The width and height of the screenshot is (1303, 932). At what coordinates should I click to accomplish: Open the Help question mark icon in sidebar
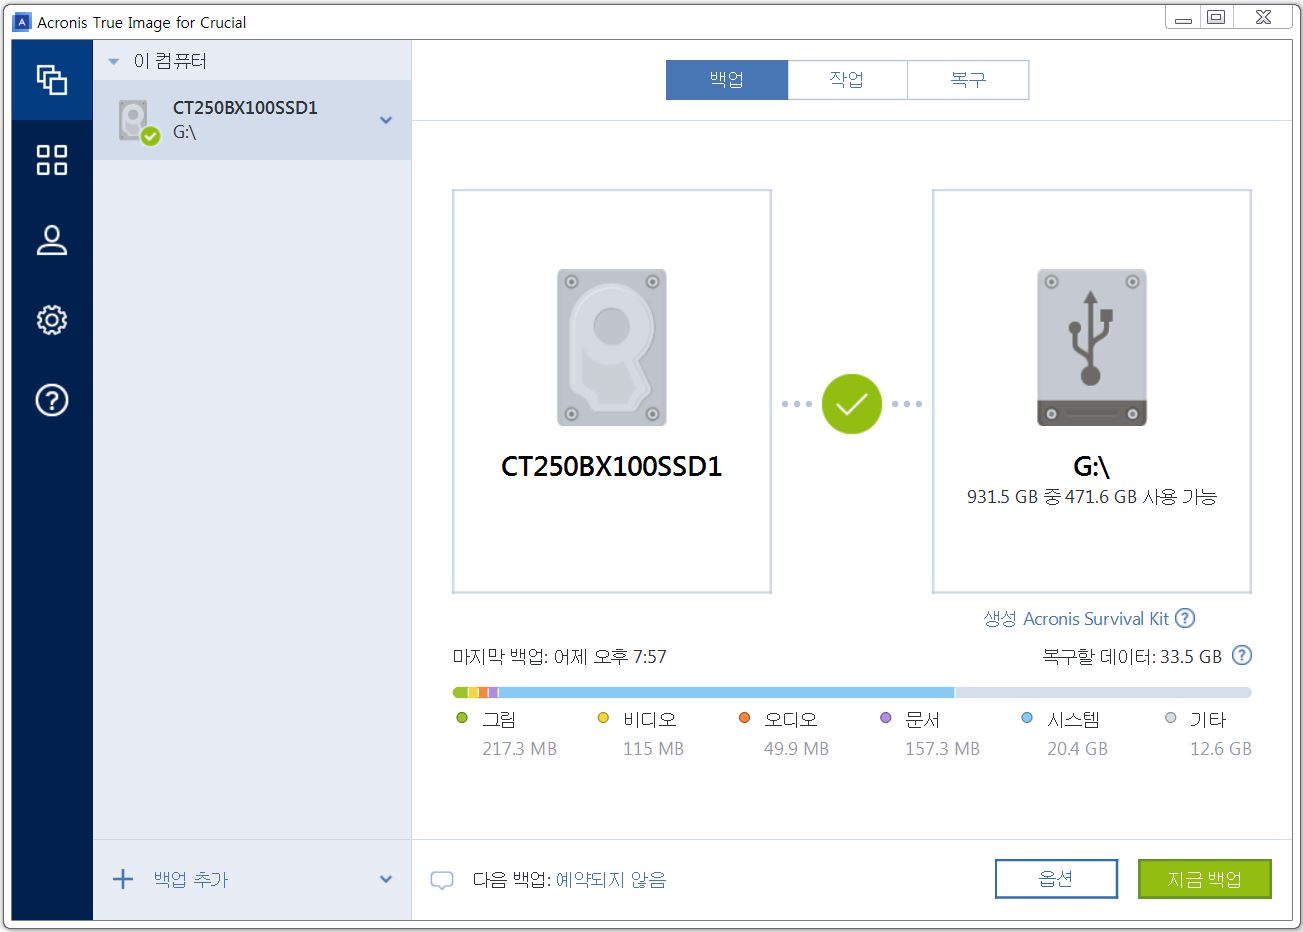[52, 400]
